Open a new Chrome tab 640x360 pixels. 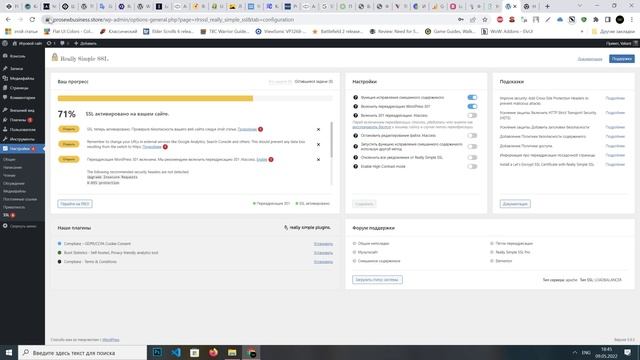[x=547, y=6]
